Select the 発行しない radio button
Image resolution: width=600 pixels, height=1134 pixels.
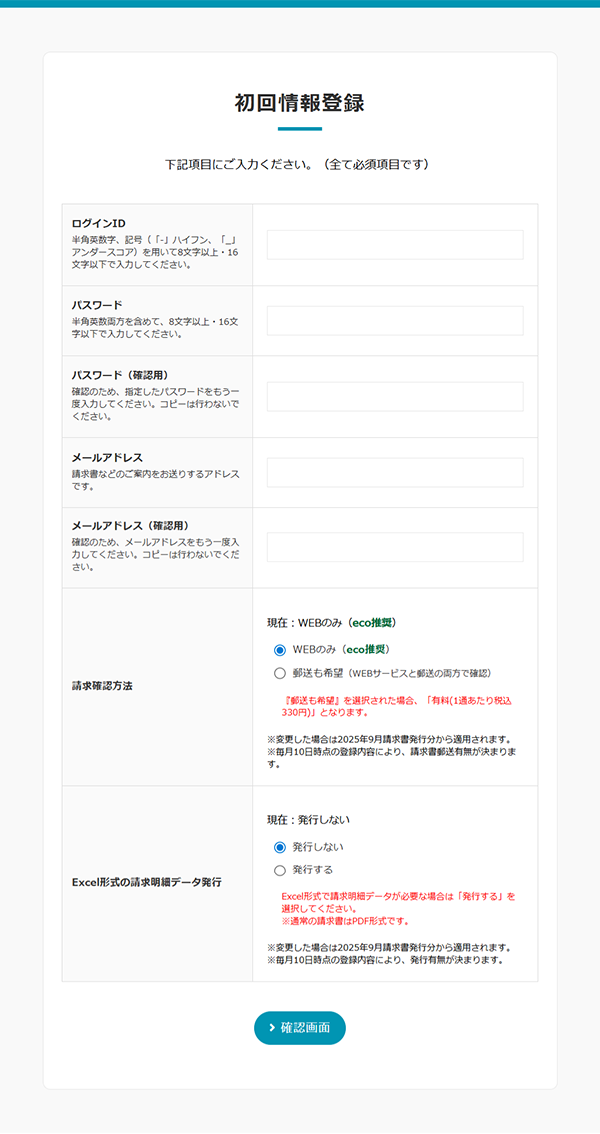coord(280,847)
